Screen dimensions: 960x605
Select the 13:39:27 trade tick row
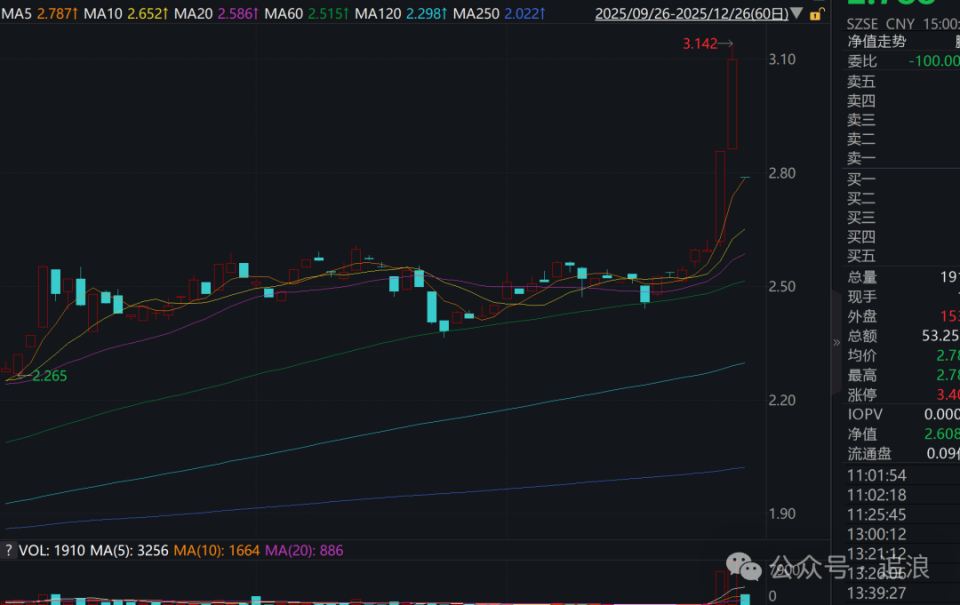tap(903, 593)
